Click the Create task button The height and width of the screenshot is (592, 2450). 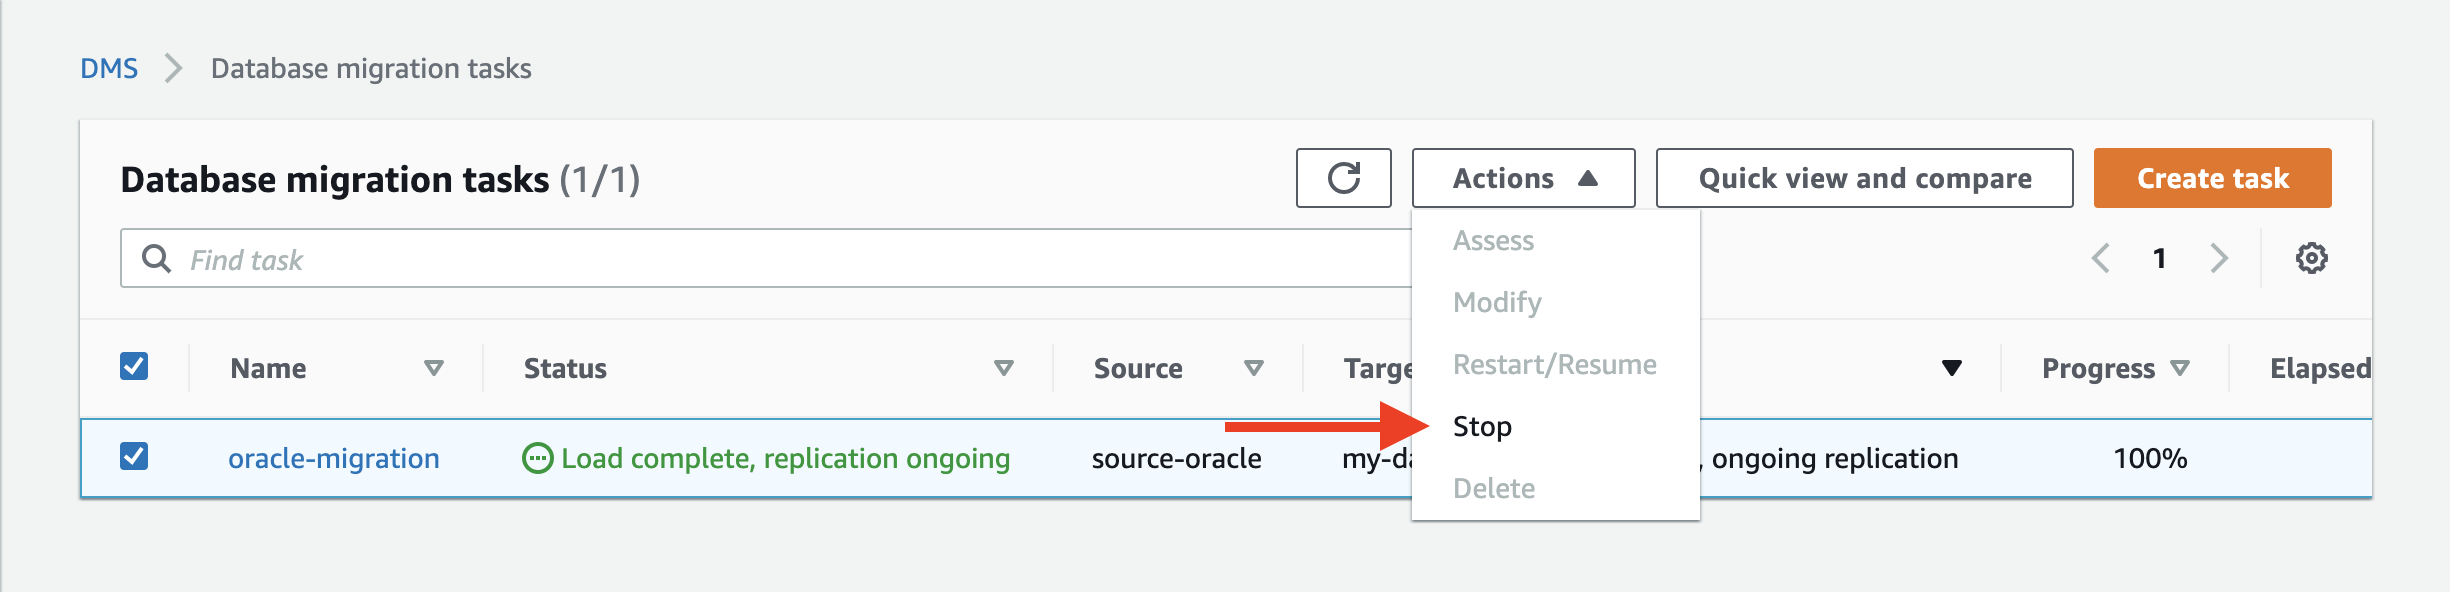pos(2211,178)
